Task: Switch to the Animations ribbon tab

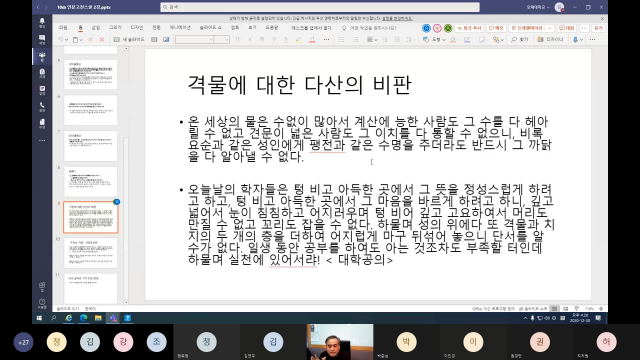Action: [x=180, y=28]
